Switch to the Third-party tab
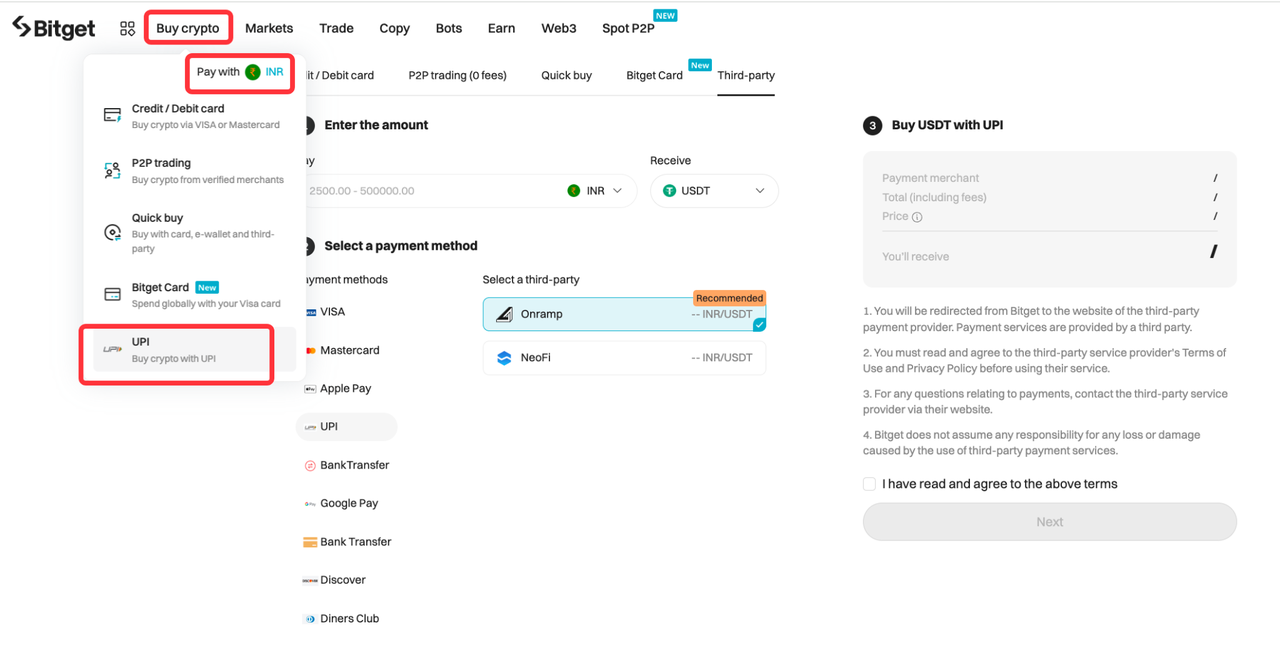1280x668 pixels. [x=746, y=75]
